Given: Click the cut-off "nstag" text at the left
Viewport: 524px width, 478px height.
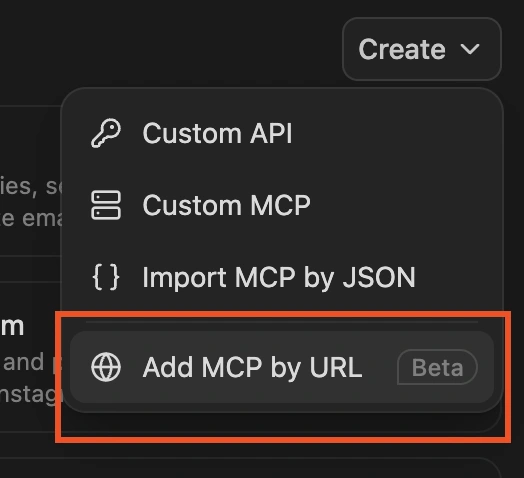Looking at the screenshot, I should pos(31,394).
